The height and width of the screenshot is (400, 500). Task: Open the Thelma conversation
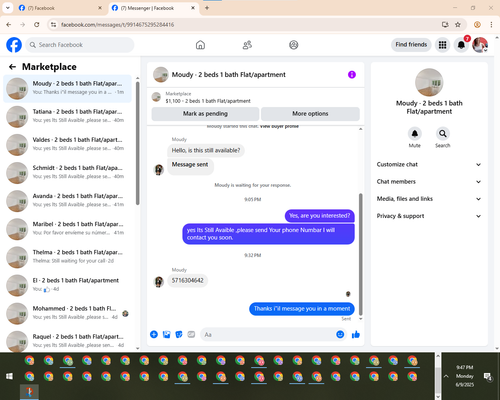(68, 257)
